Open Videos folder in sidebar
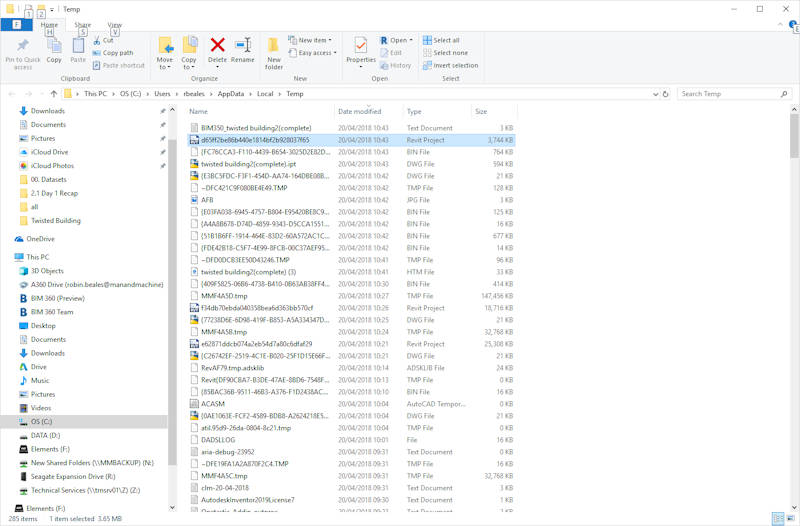Image resolution: width=800 pixels, height=526 pixels. coord(40,408)
